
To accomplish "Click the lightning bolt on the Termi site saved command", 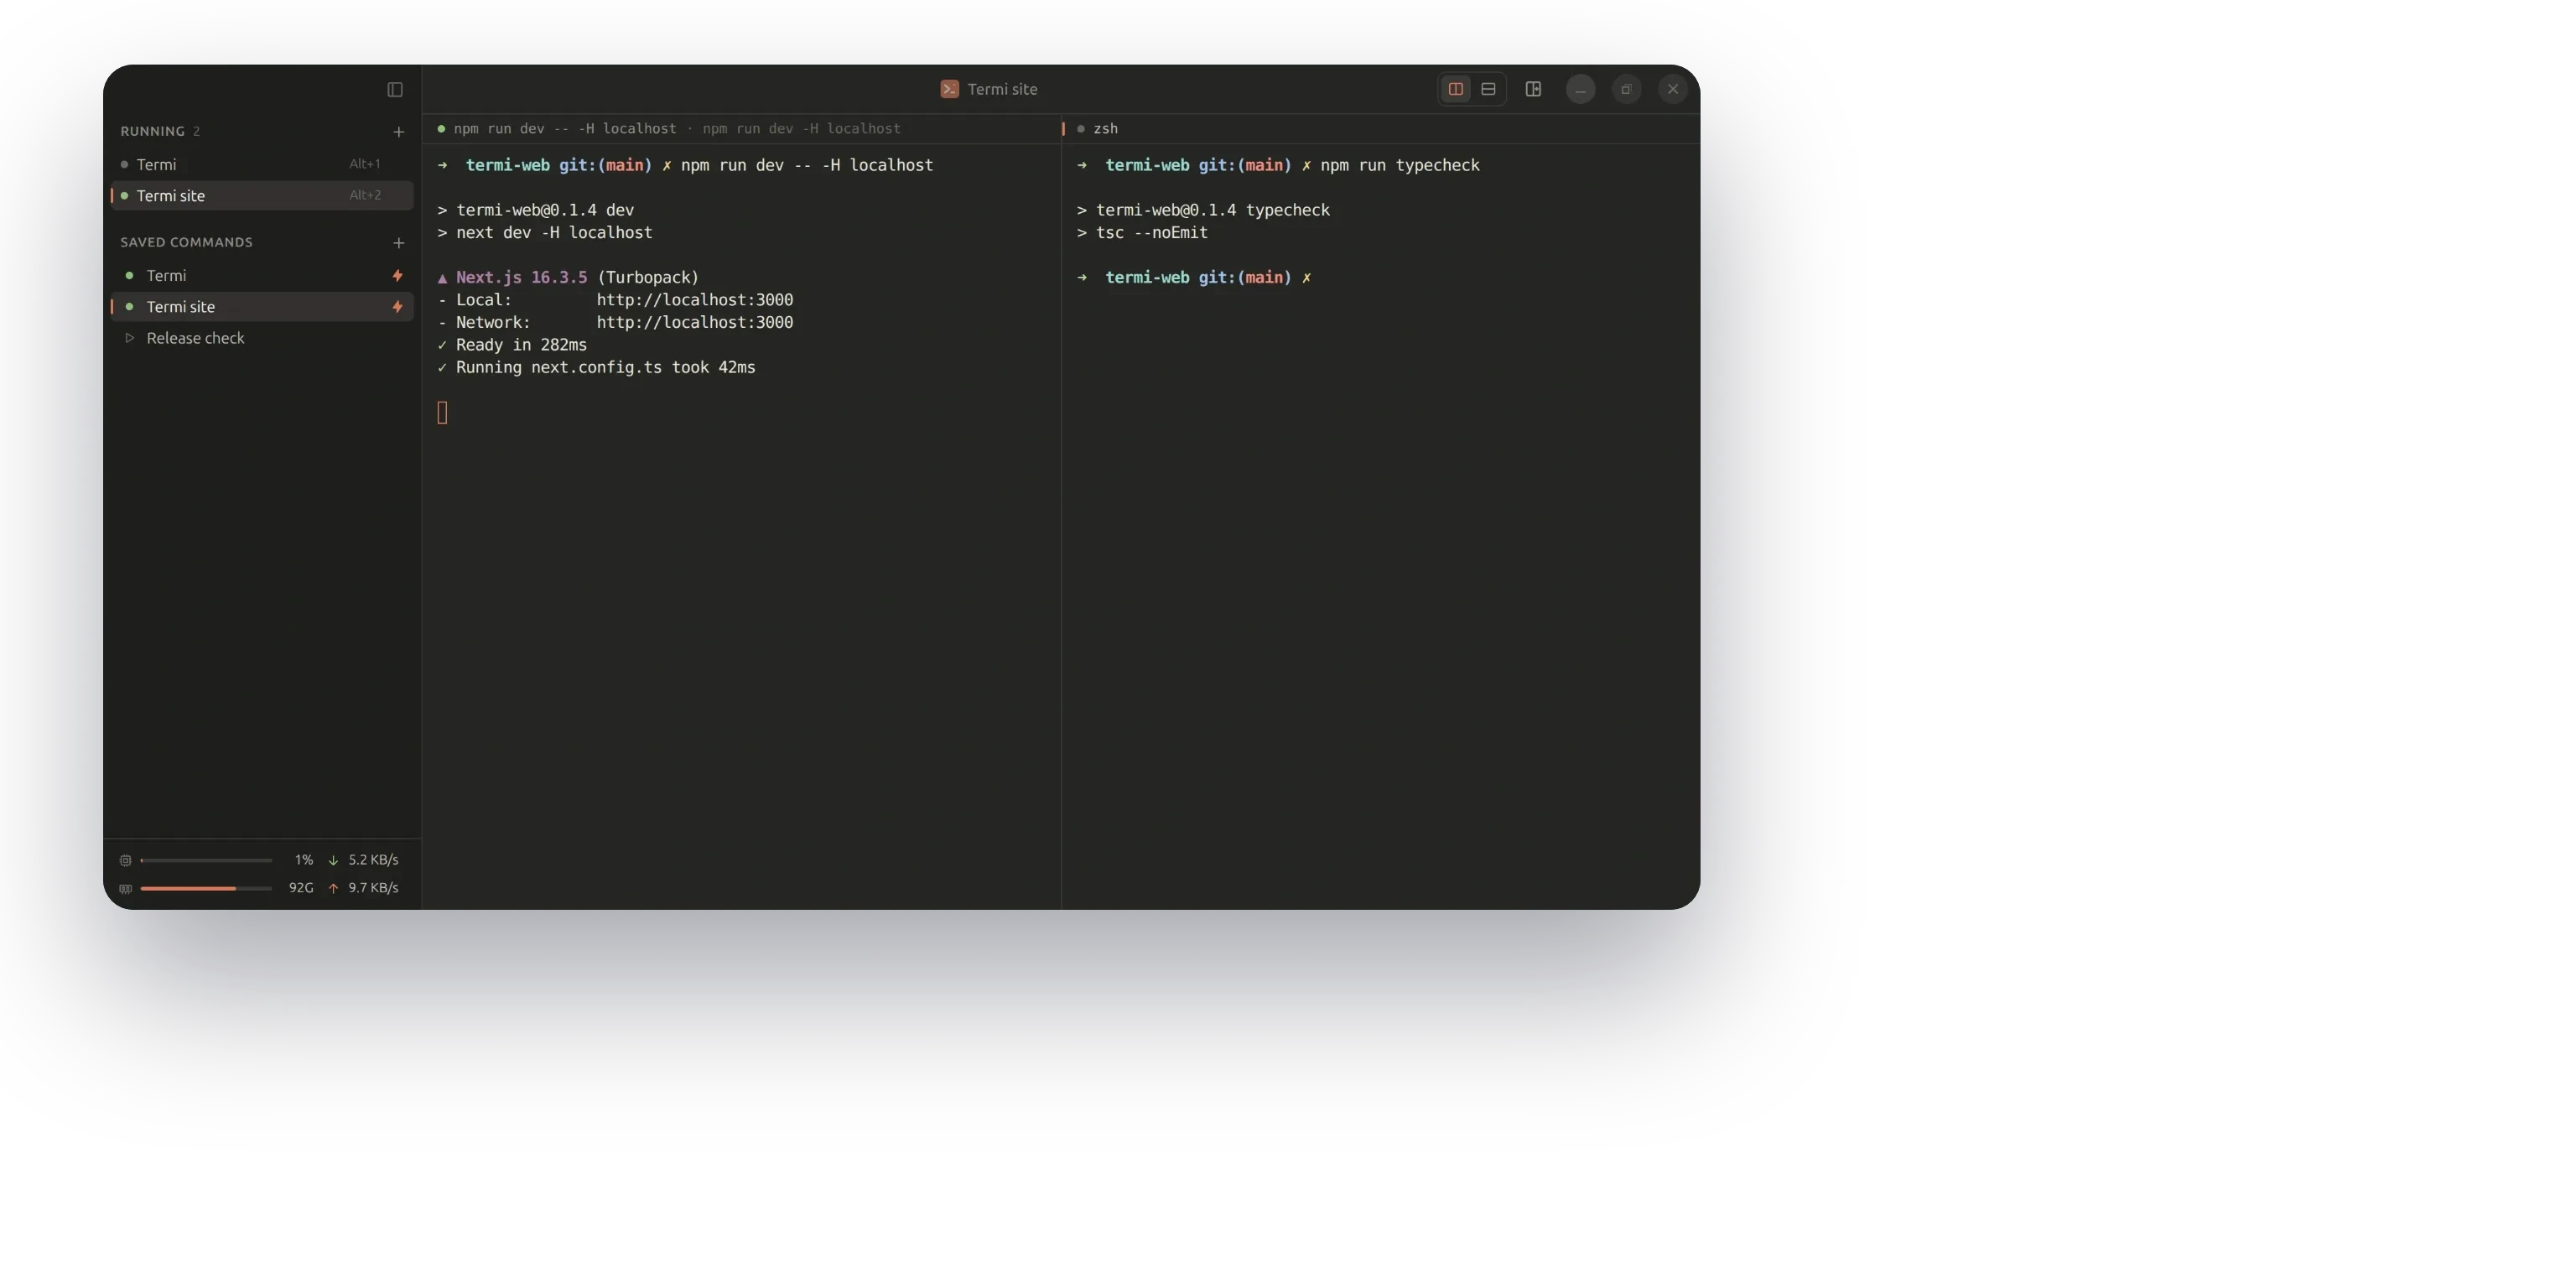I will tap(398, 307).
